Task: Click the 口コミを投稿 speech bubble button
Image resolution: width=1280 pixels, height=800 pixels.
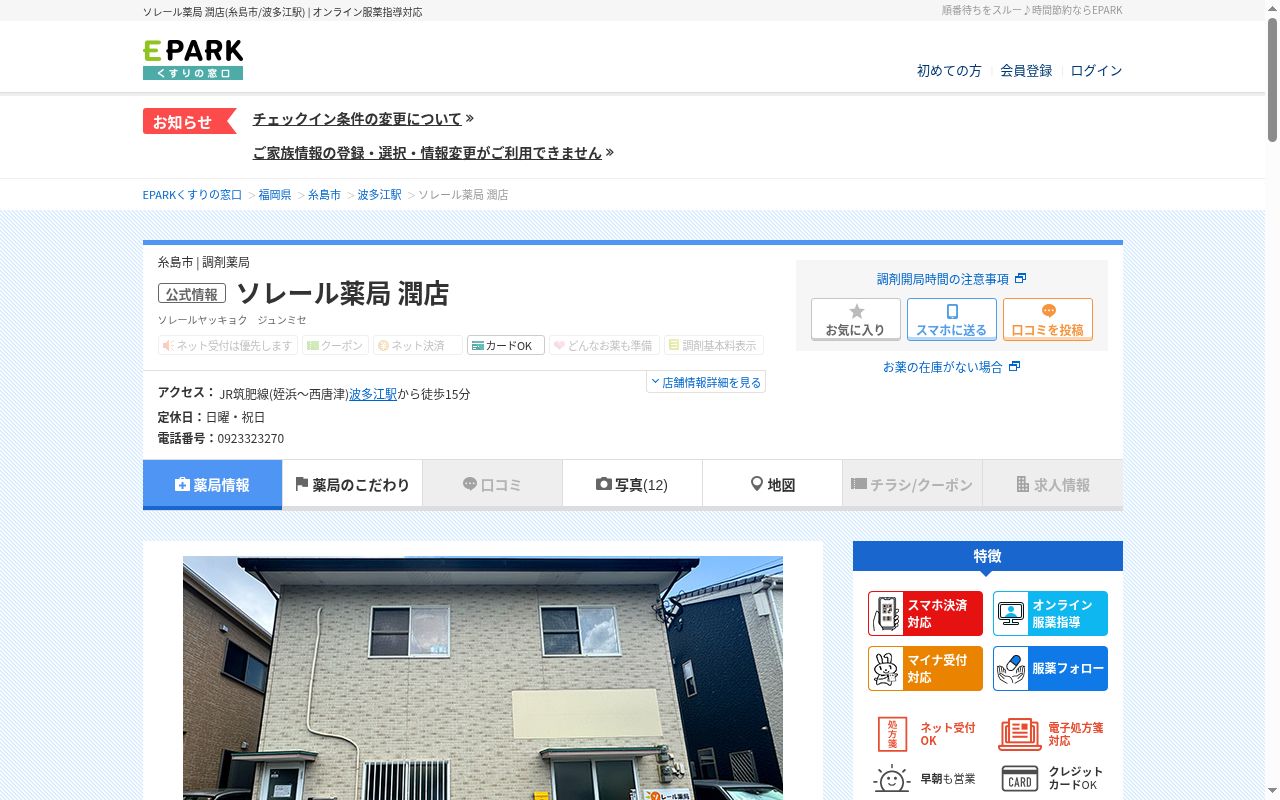Action: (1048, 320)
